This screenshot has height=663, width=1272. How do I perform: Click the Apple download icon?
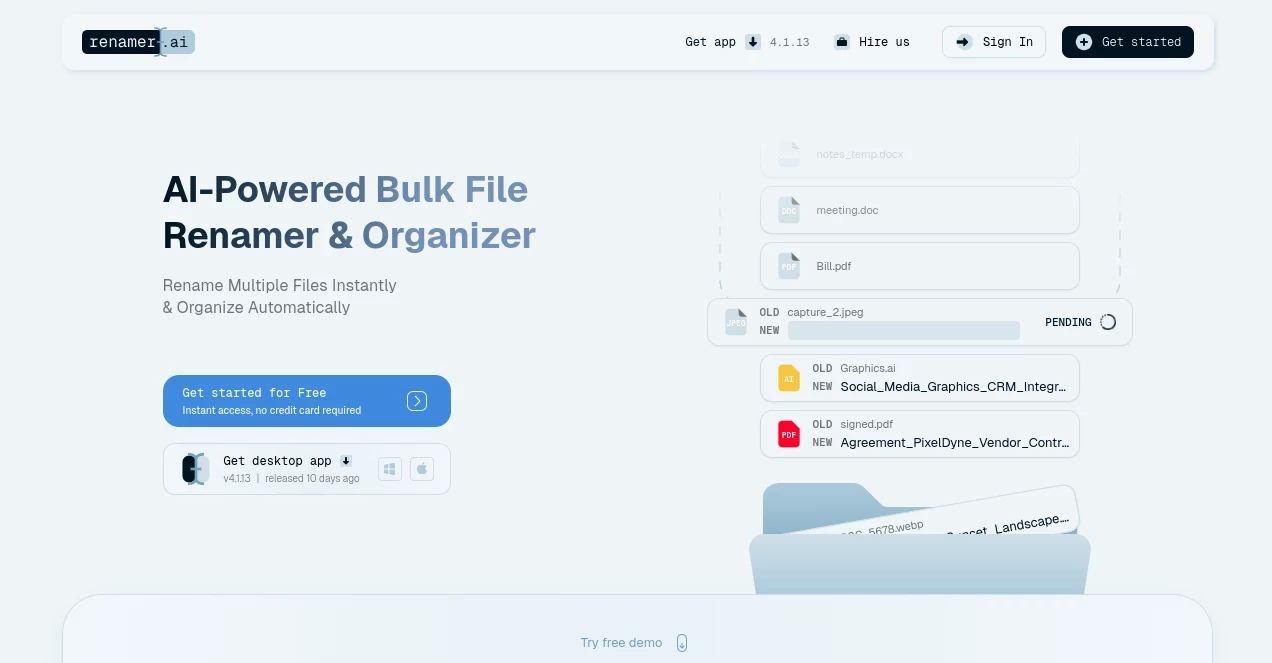point(422,468)
